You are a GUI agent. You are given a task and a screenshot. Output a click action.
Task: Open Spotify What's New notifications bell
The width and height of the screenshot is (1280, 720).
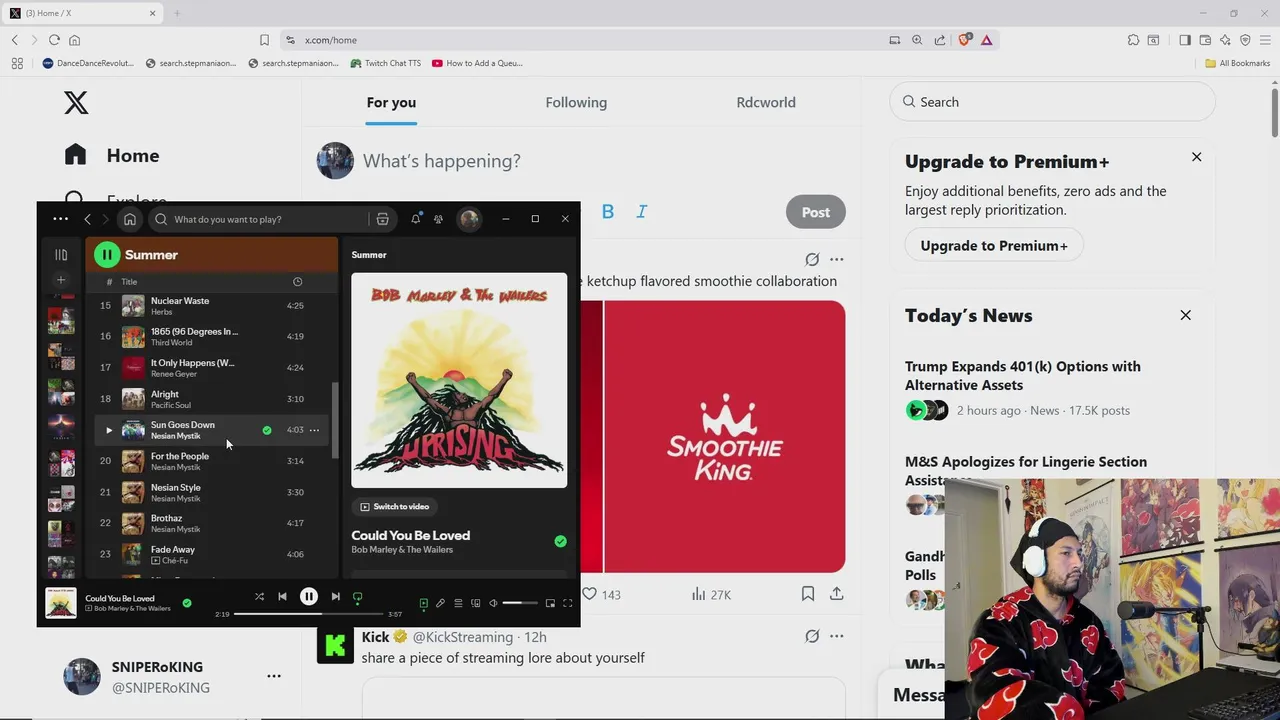tap(416, 219)
